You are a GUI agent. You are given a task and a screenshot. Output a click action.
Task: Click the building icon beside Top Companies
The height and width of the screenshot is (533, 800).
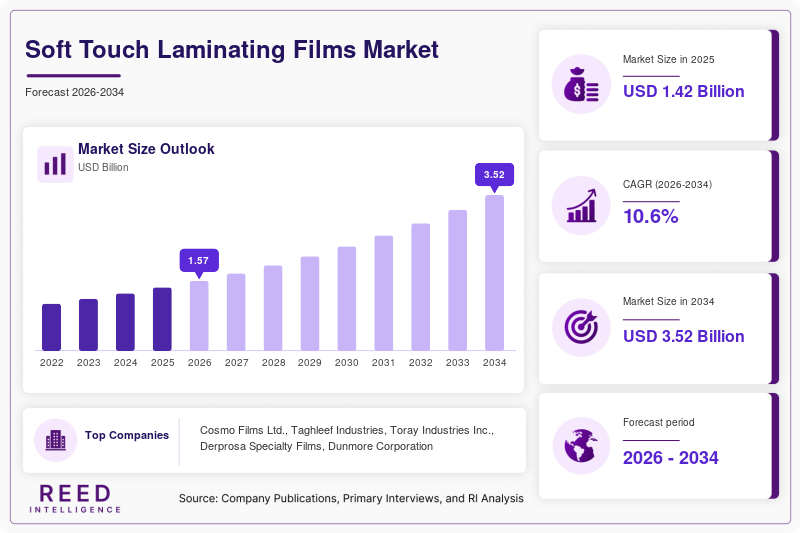(x=56, y=440)
